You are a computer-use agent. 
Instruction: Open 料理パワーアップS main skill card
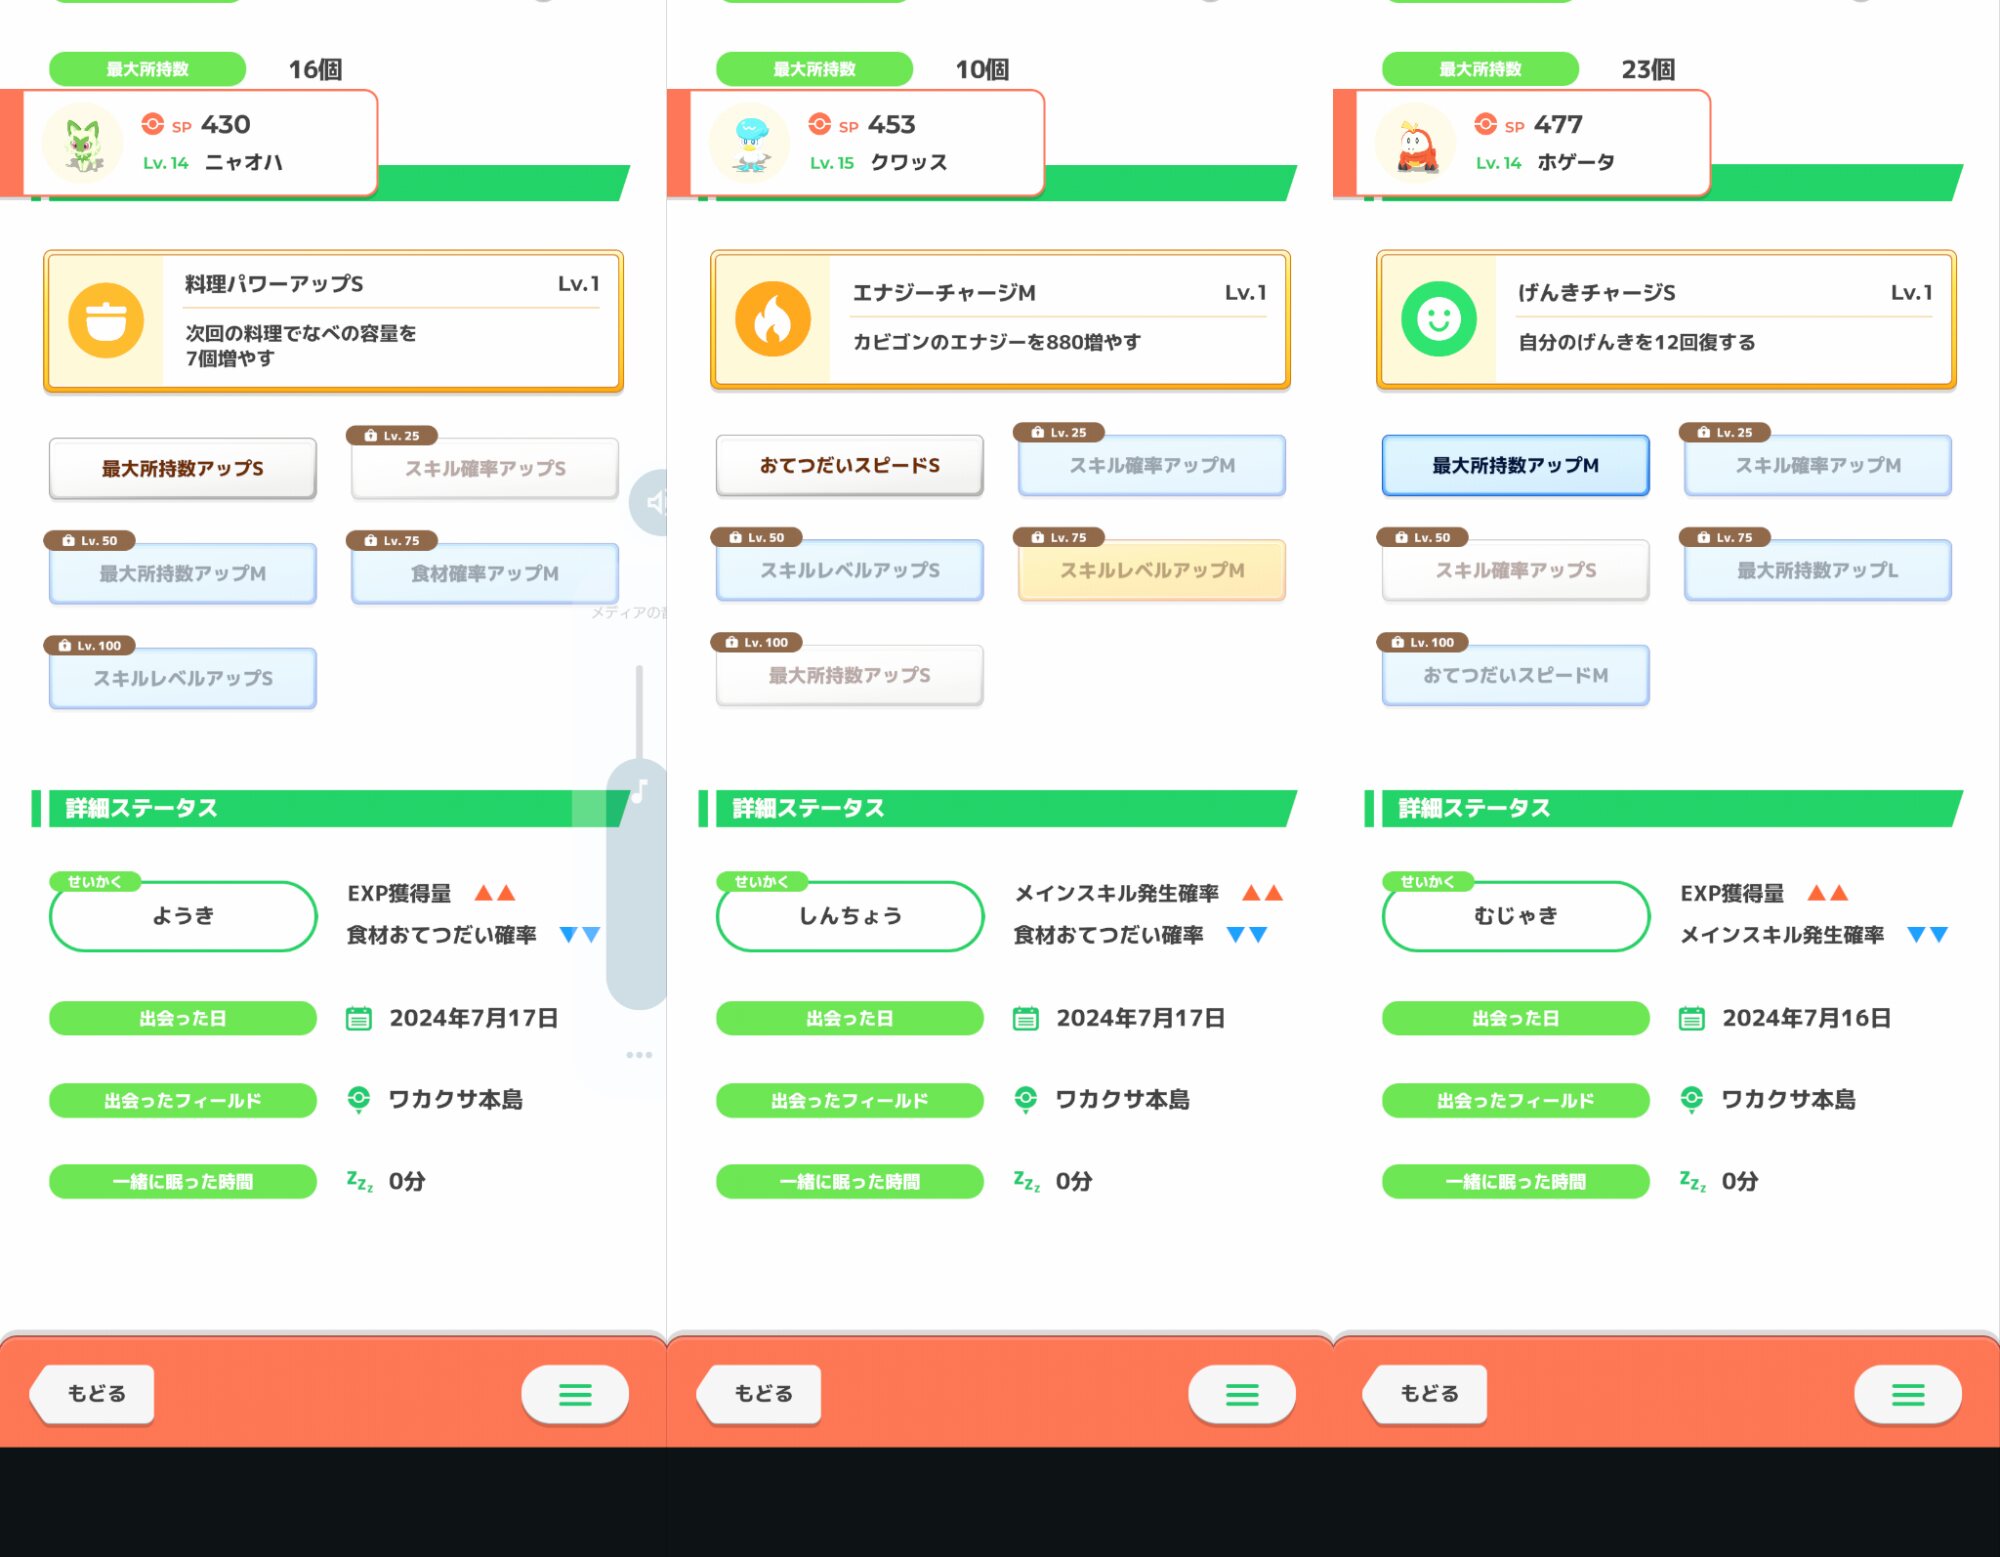(333, 320)
